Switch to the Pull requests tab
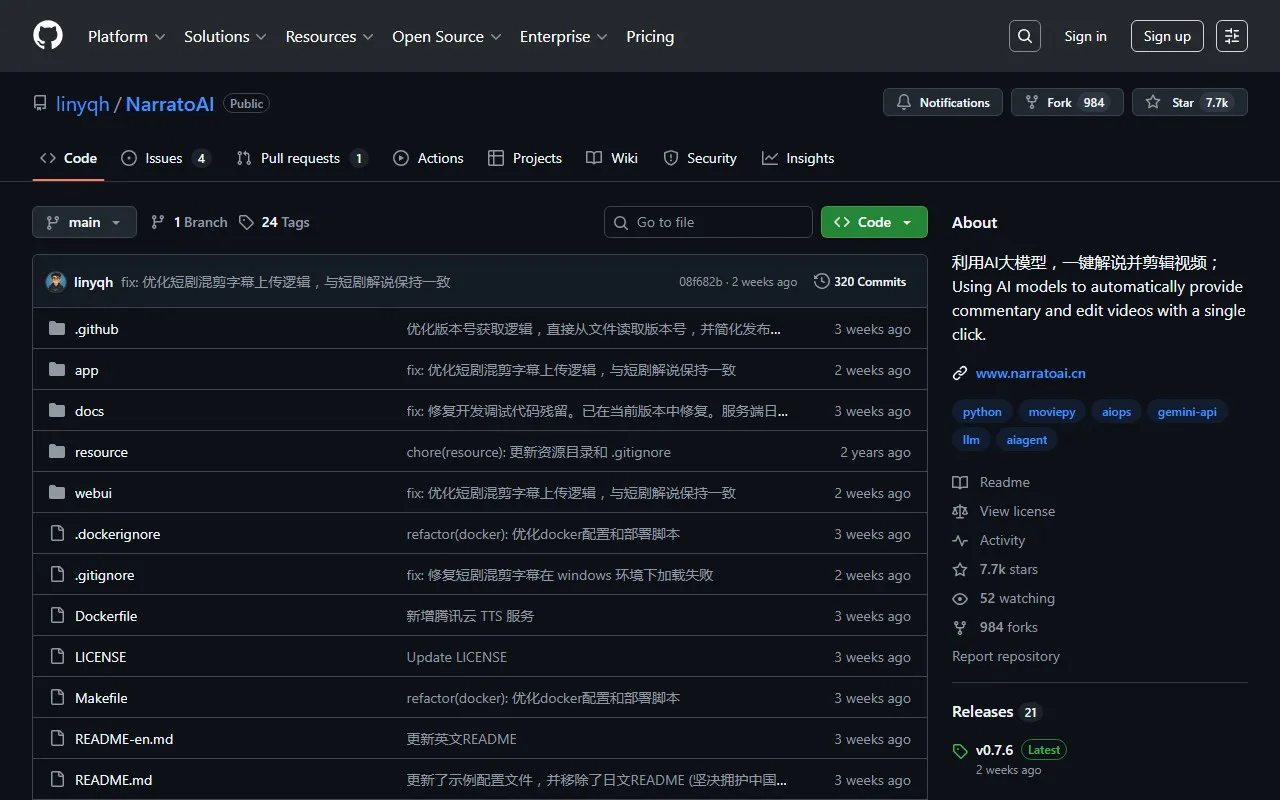Viewport: 1280px width, 800px height. (x=301, y=158)
